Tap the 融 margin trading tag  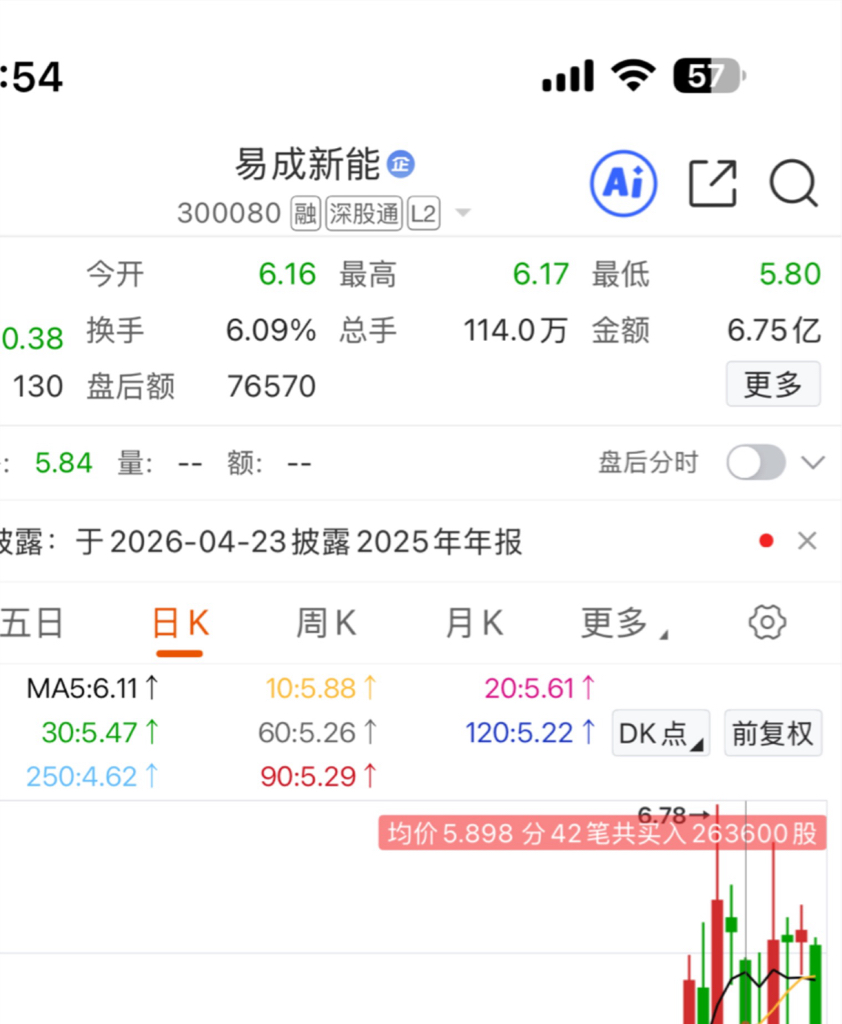point(305,214)
